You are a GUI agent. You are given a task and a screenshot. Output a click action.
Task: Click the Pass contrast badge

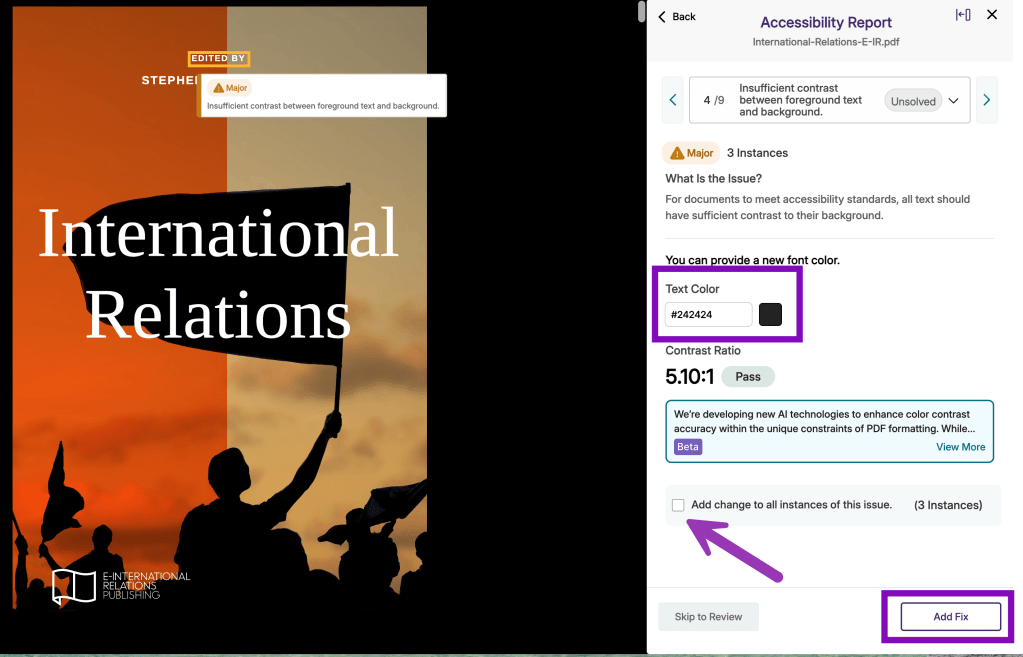(748, 376)
